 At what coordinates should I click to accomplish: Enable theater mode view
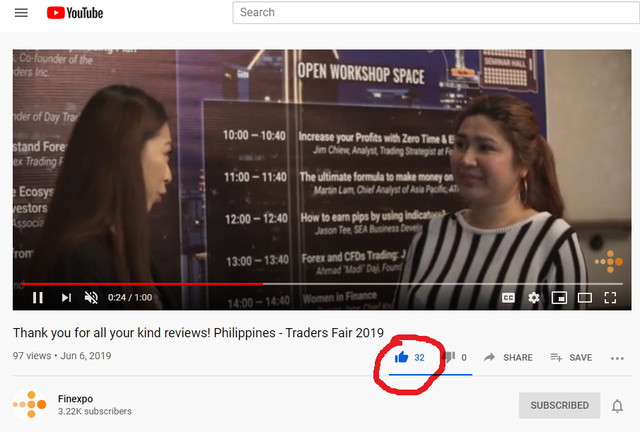584,298
